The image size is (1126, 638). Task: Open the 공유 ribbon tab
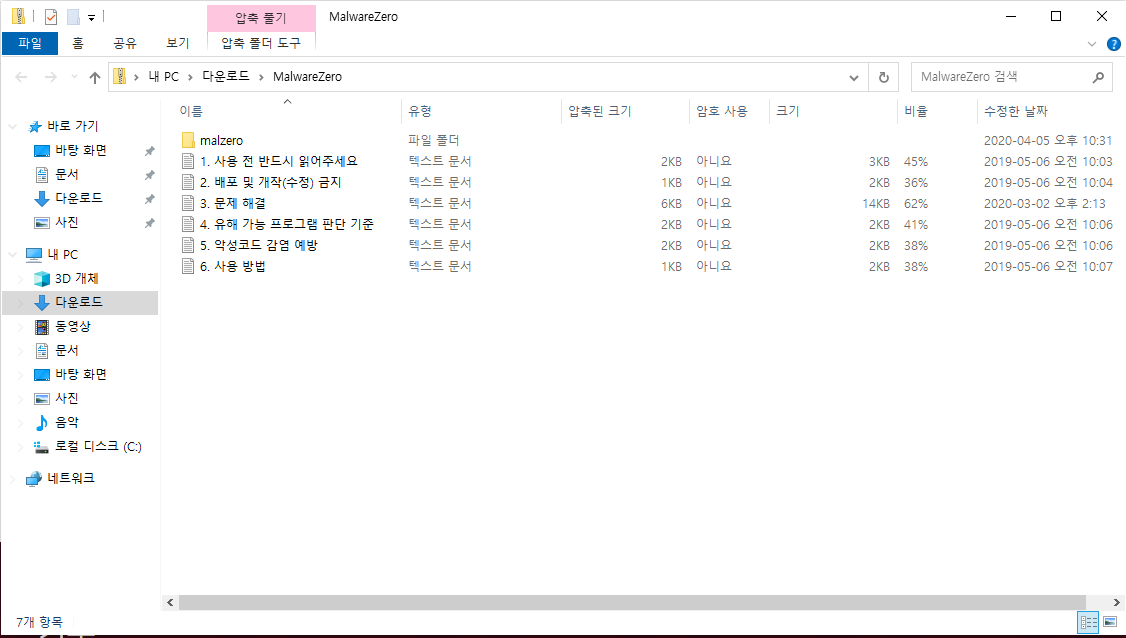click(x=125, y=43)
